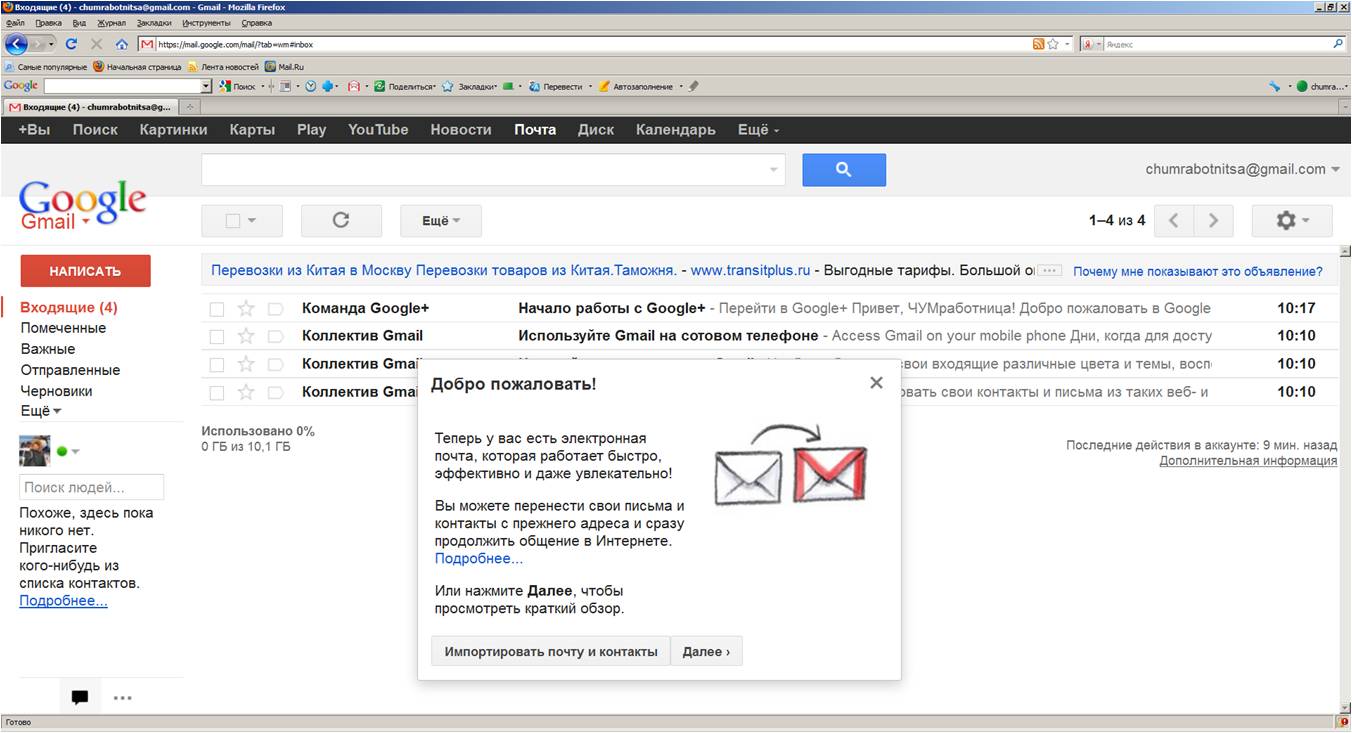Close the Добро пожаловать welcome dialog
Screen dimensions: 1352x733
click(876, 382)
